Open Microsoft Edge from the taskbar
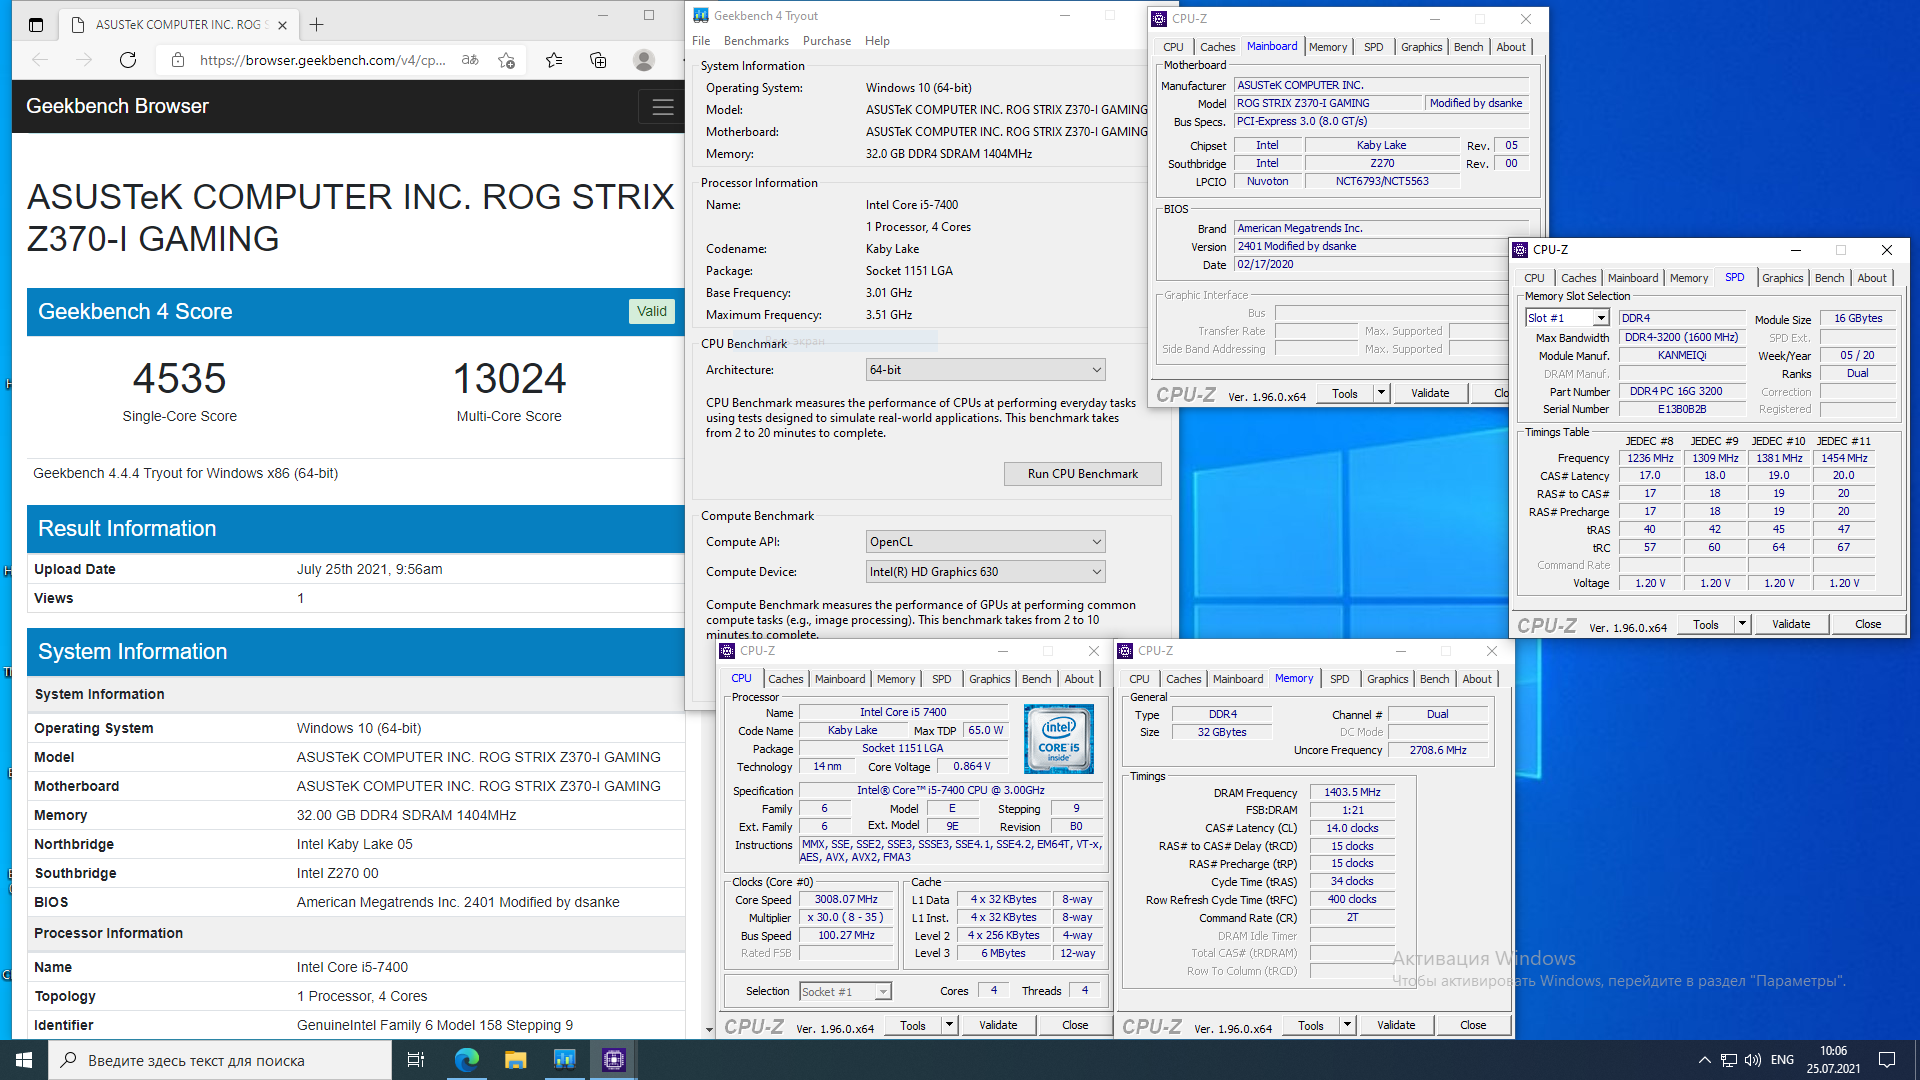The image size is (1920, 1080). [466, 1060]
